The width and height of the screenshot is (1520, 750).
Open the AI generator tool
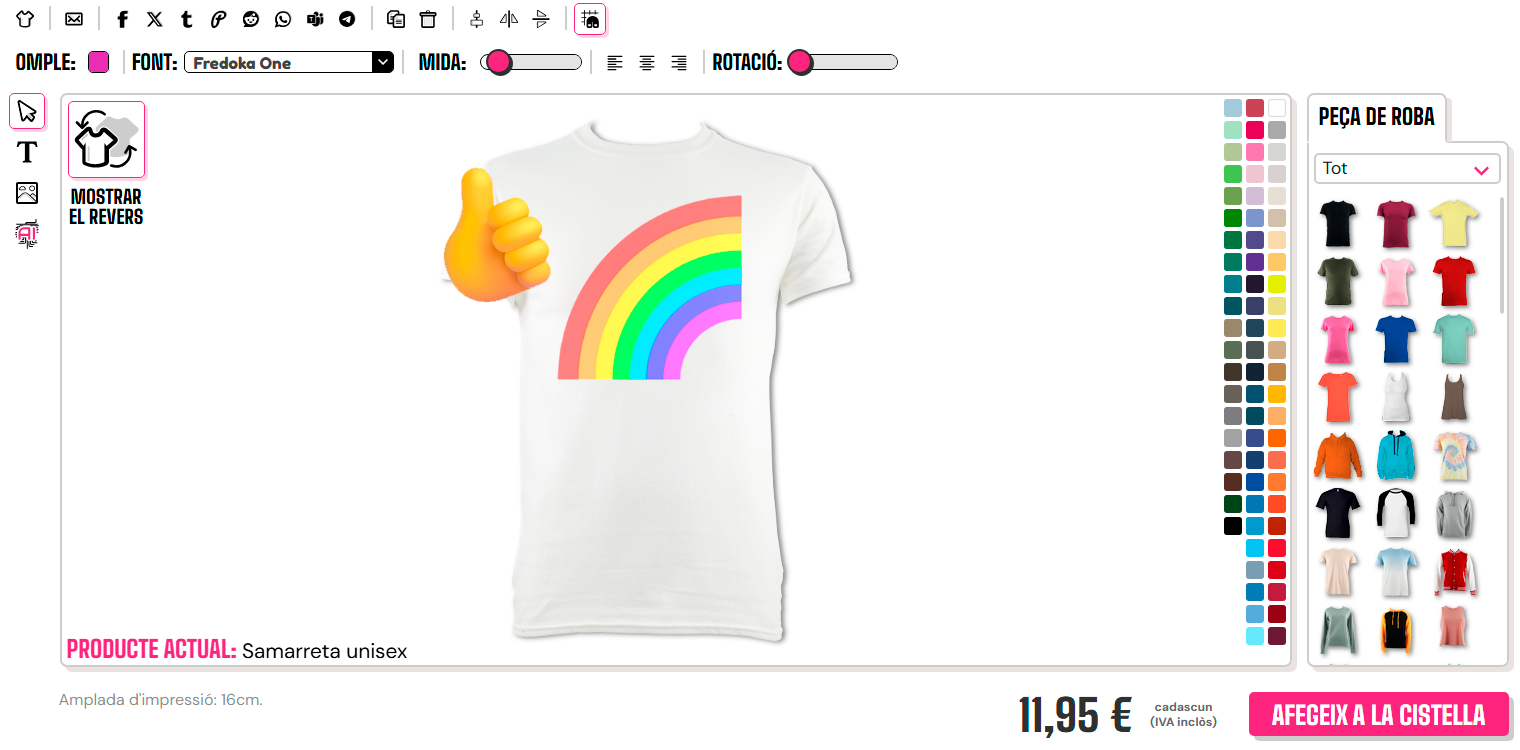pos(27,234)
